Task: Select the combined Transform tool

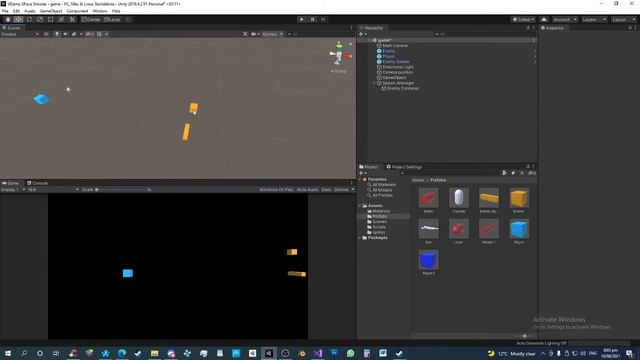Action: click(x=61, y=20)
